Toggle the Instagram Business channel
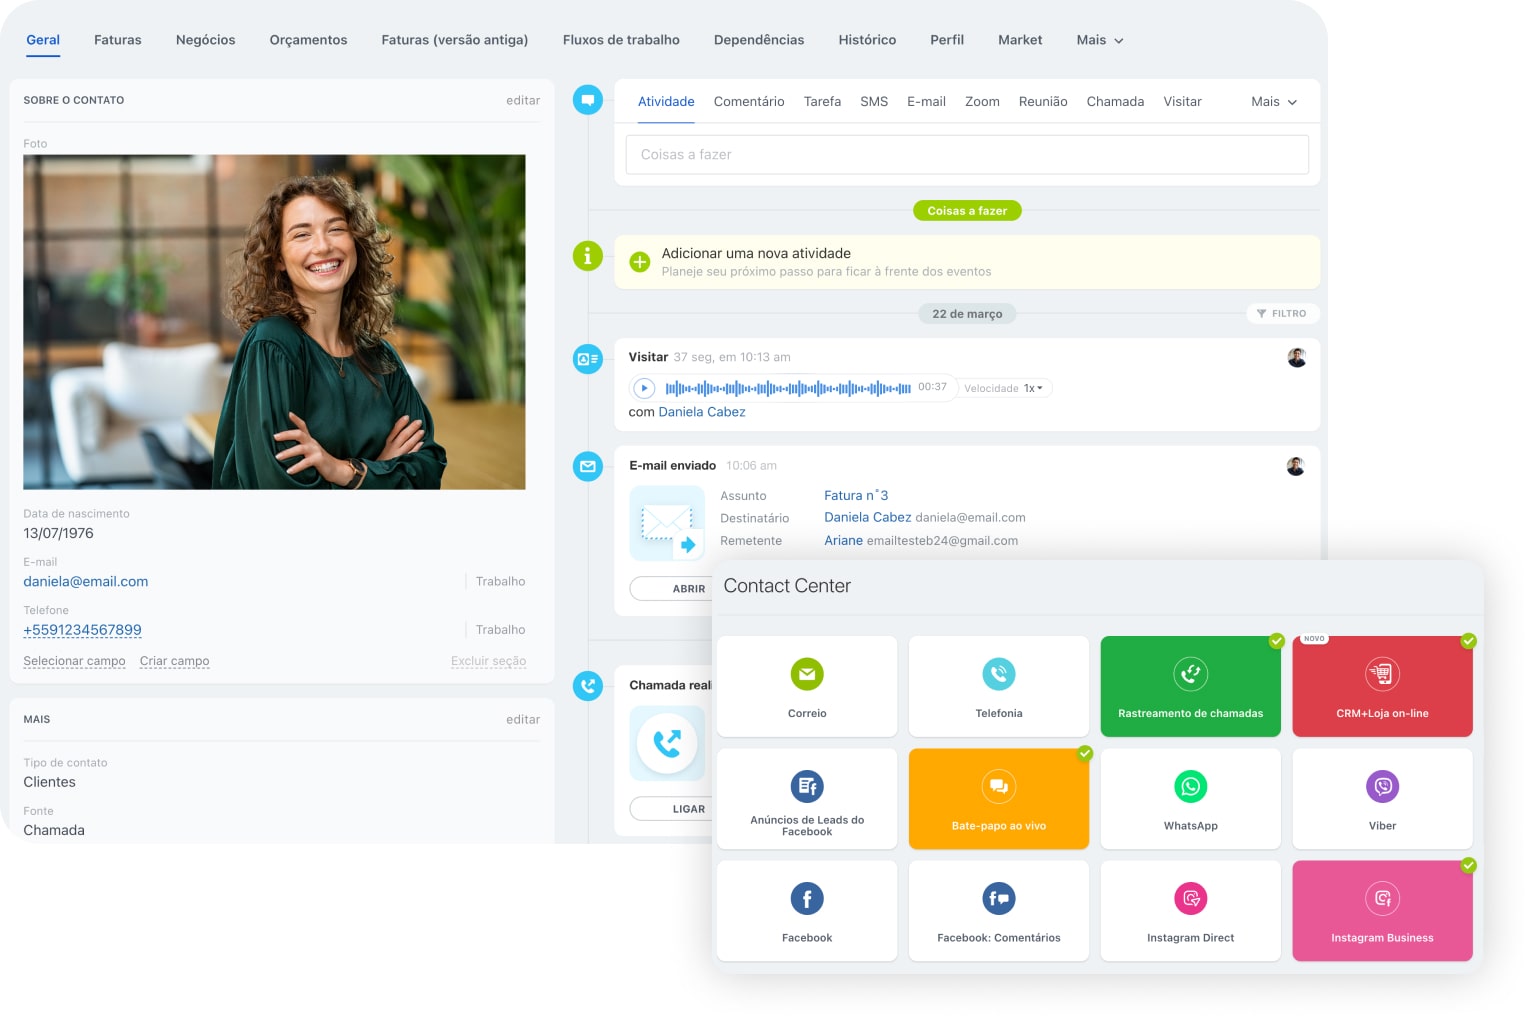Screen dimensions: 1532x1022 pyautogui.click(x=1382, y=910)
